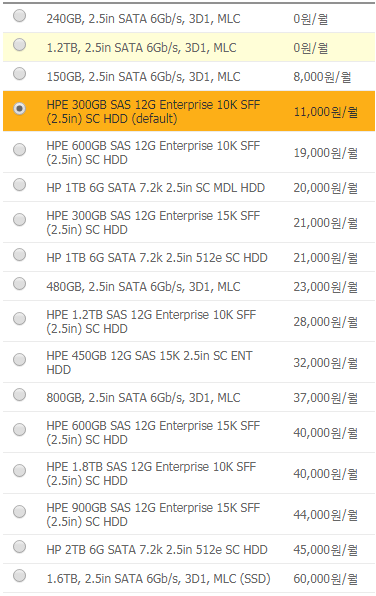Image resolution: width=376 pixels, height=596 pixels.
Task: Pick HP 1TB SATA 512e SC HDD
Action: coord(19,255)
